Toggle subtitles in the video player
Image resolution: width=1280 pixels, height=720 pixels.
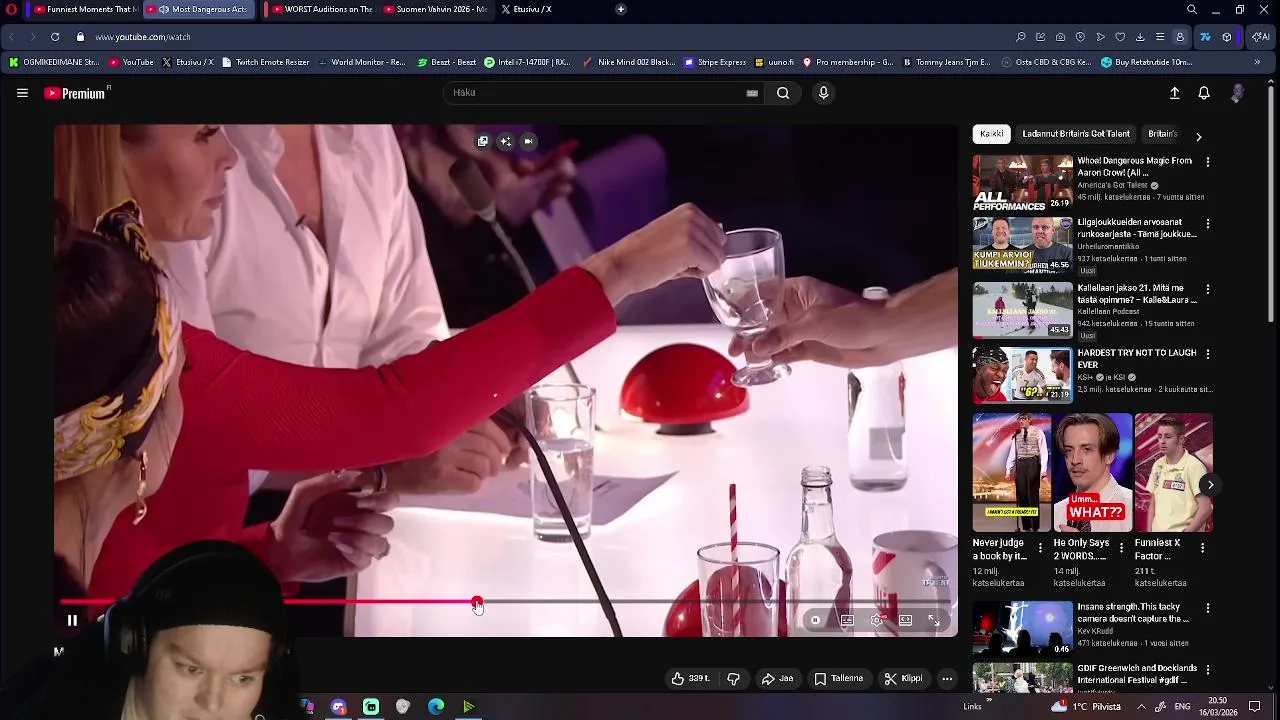(847, 621)
